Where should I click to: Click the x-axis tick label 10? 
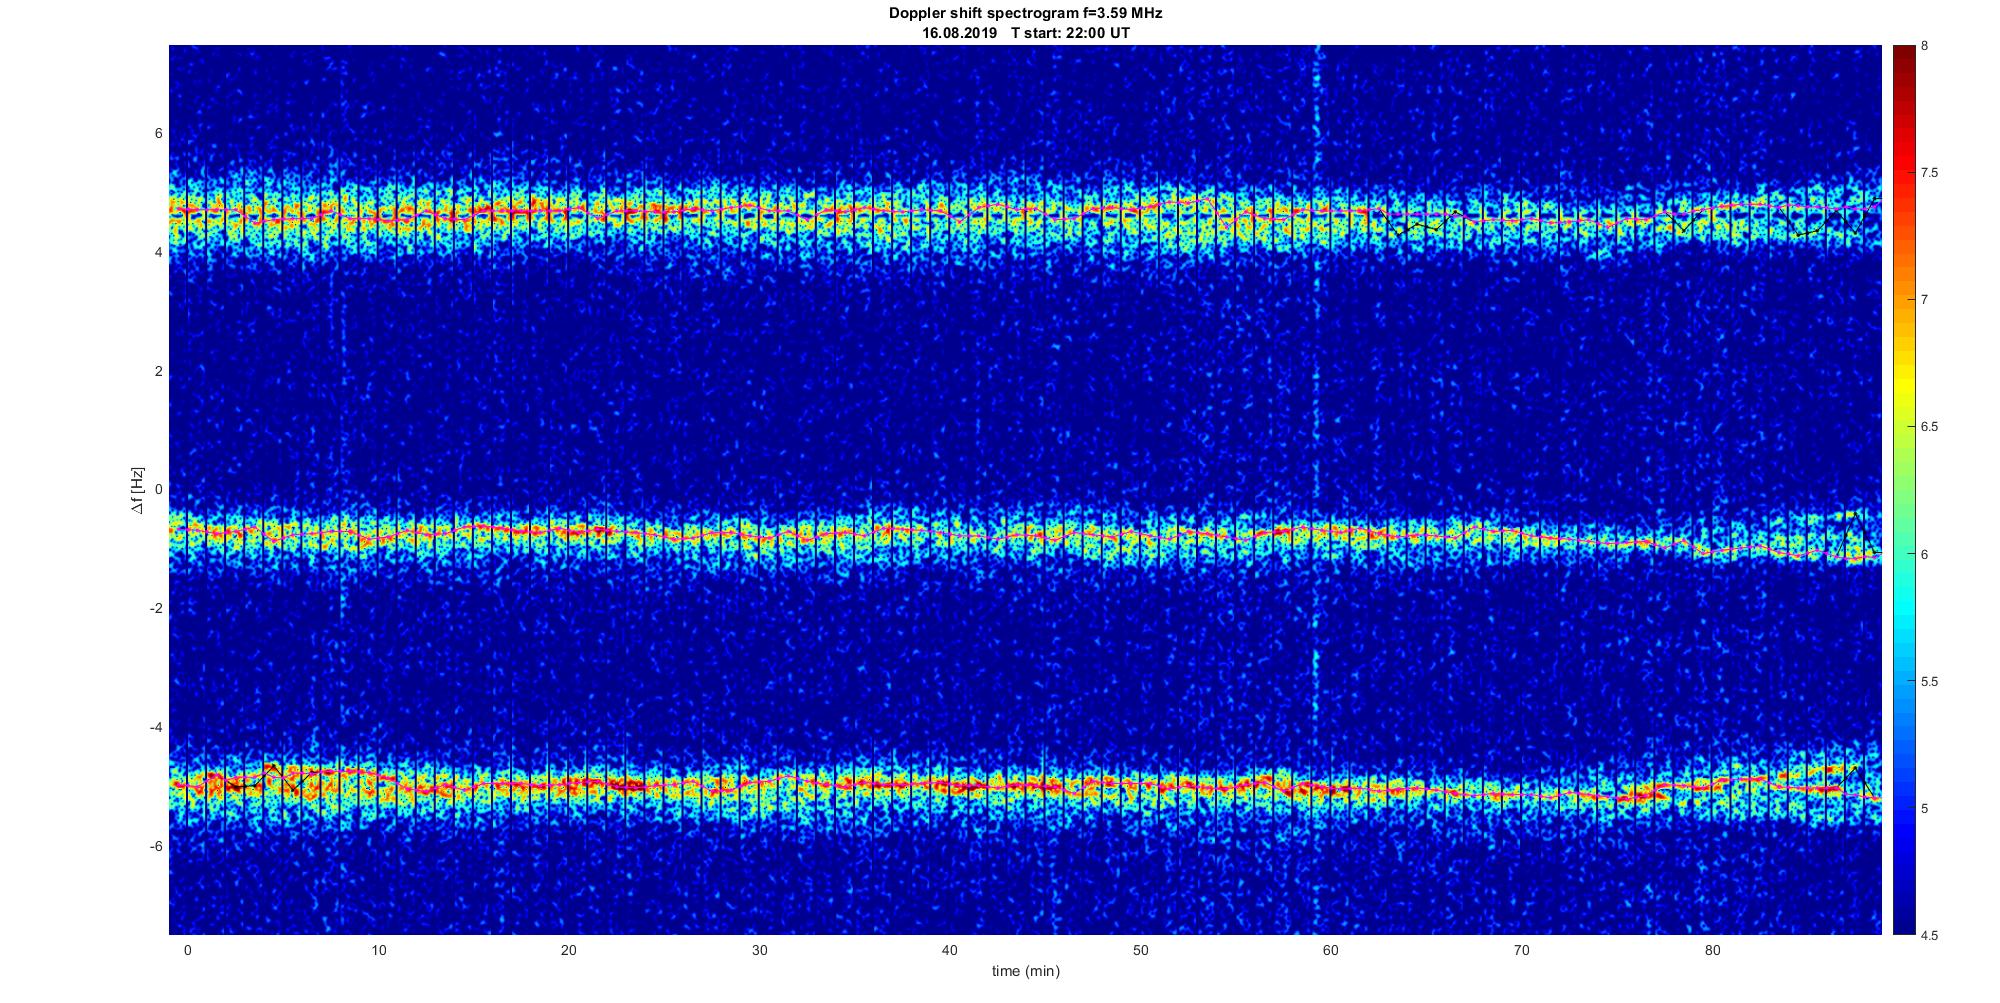378,950
